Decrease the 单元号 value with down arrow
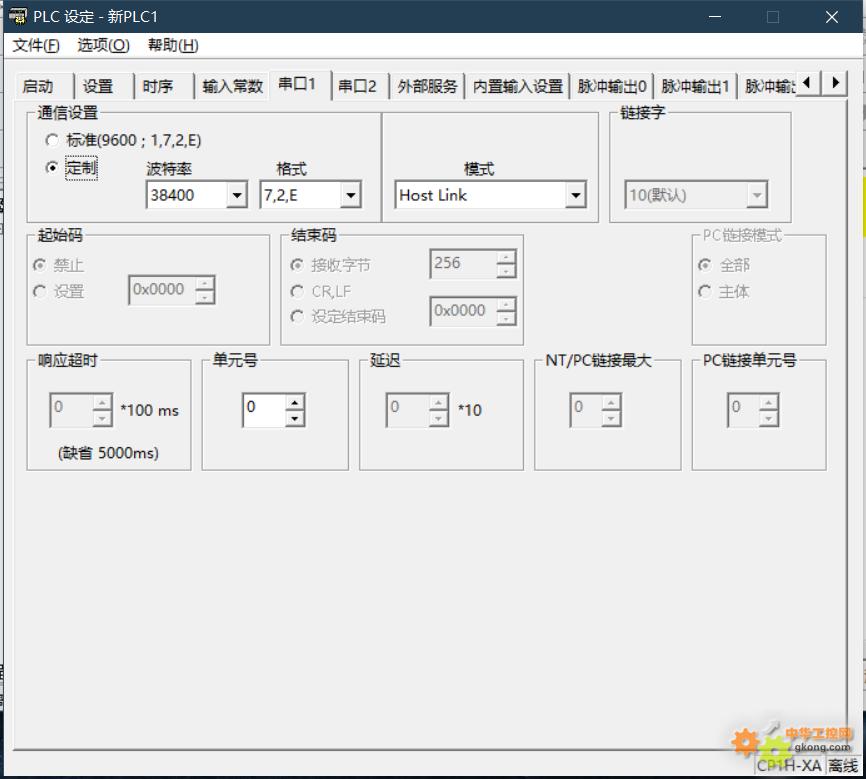This screenshot has width=866, height=779. point(295,418)
